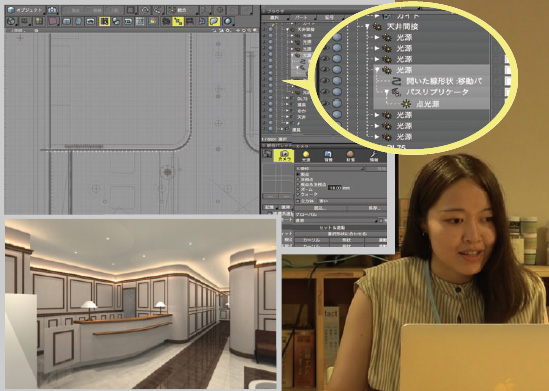Open the 光源 light source panel icon
The width and height of the screenshot is (549, 391).
pos(306,156)
